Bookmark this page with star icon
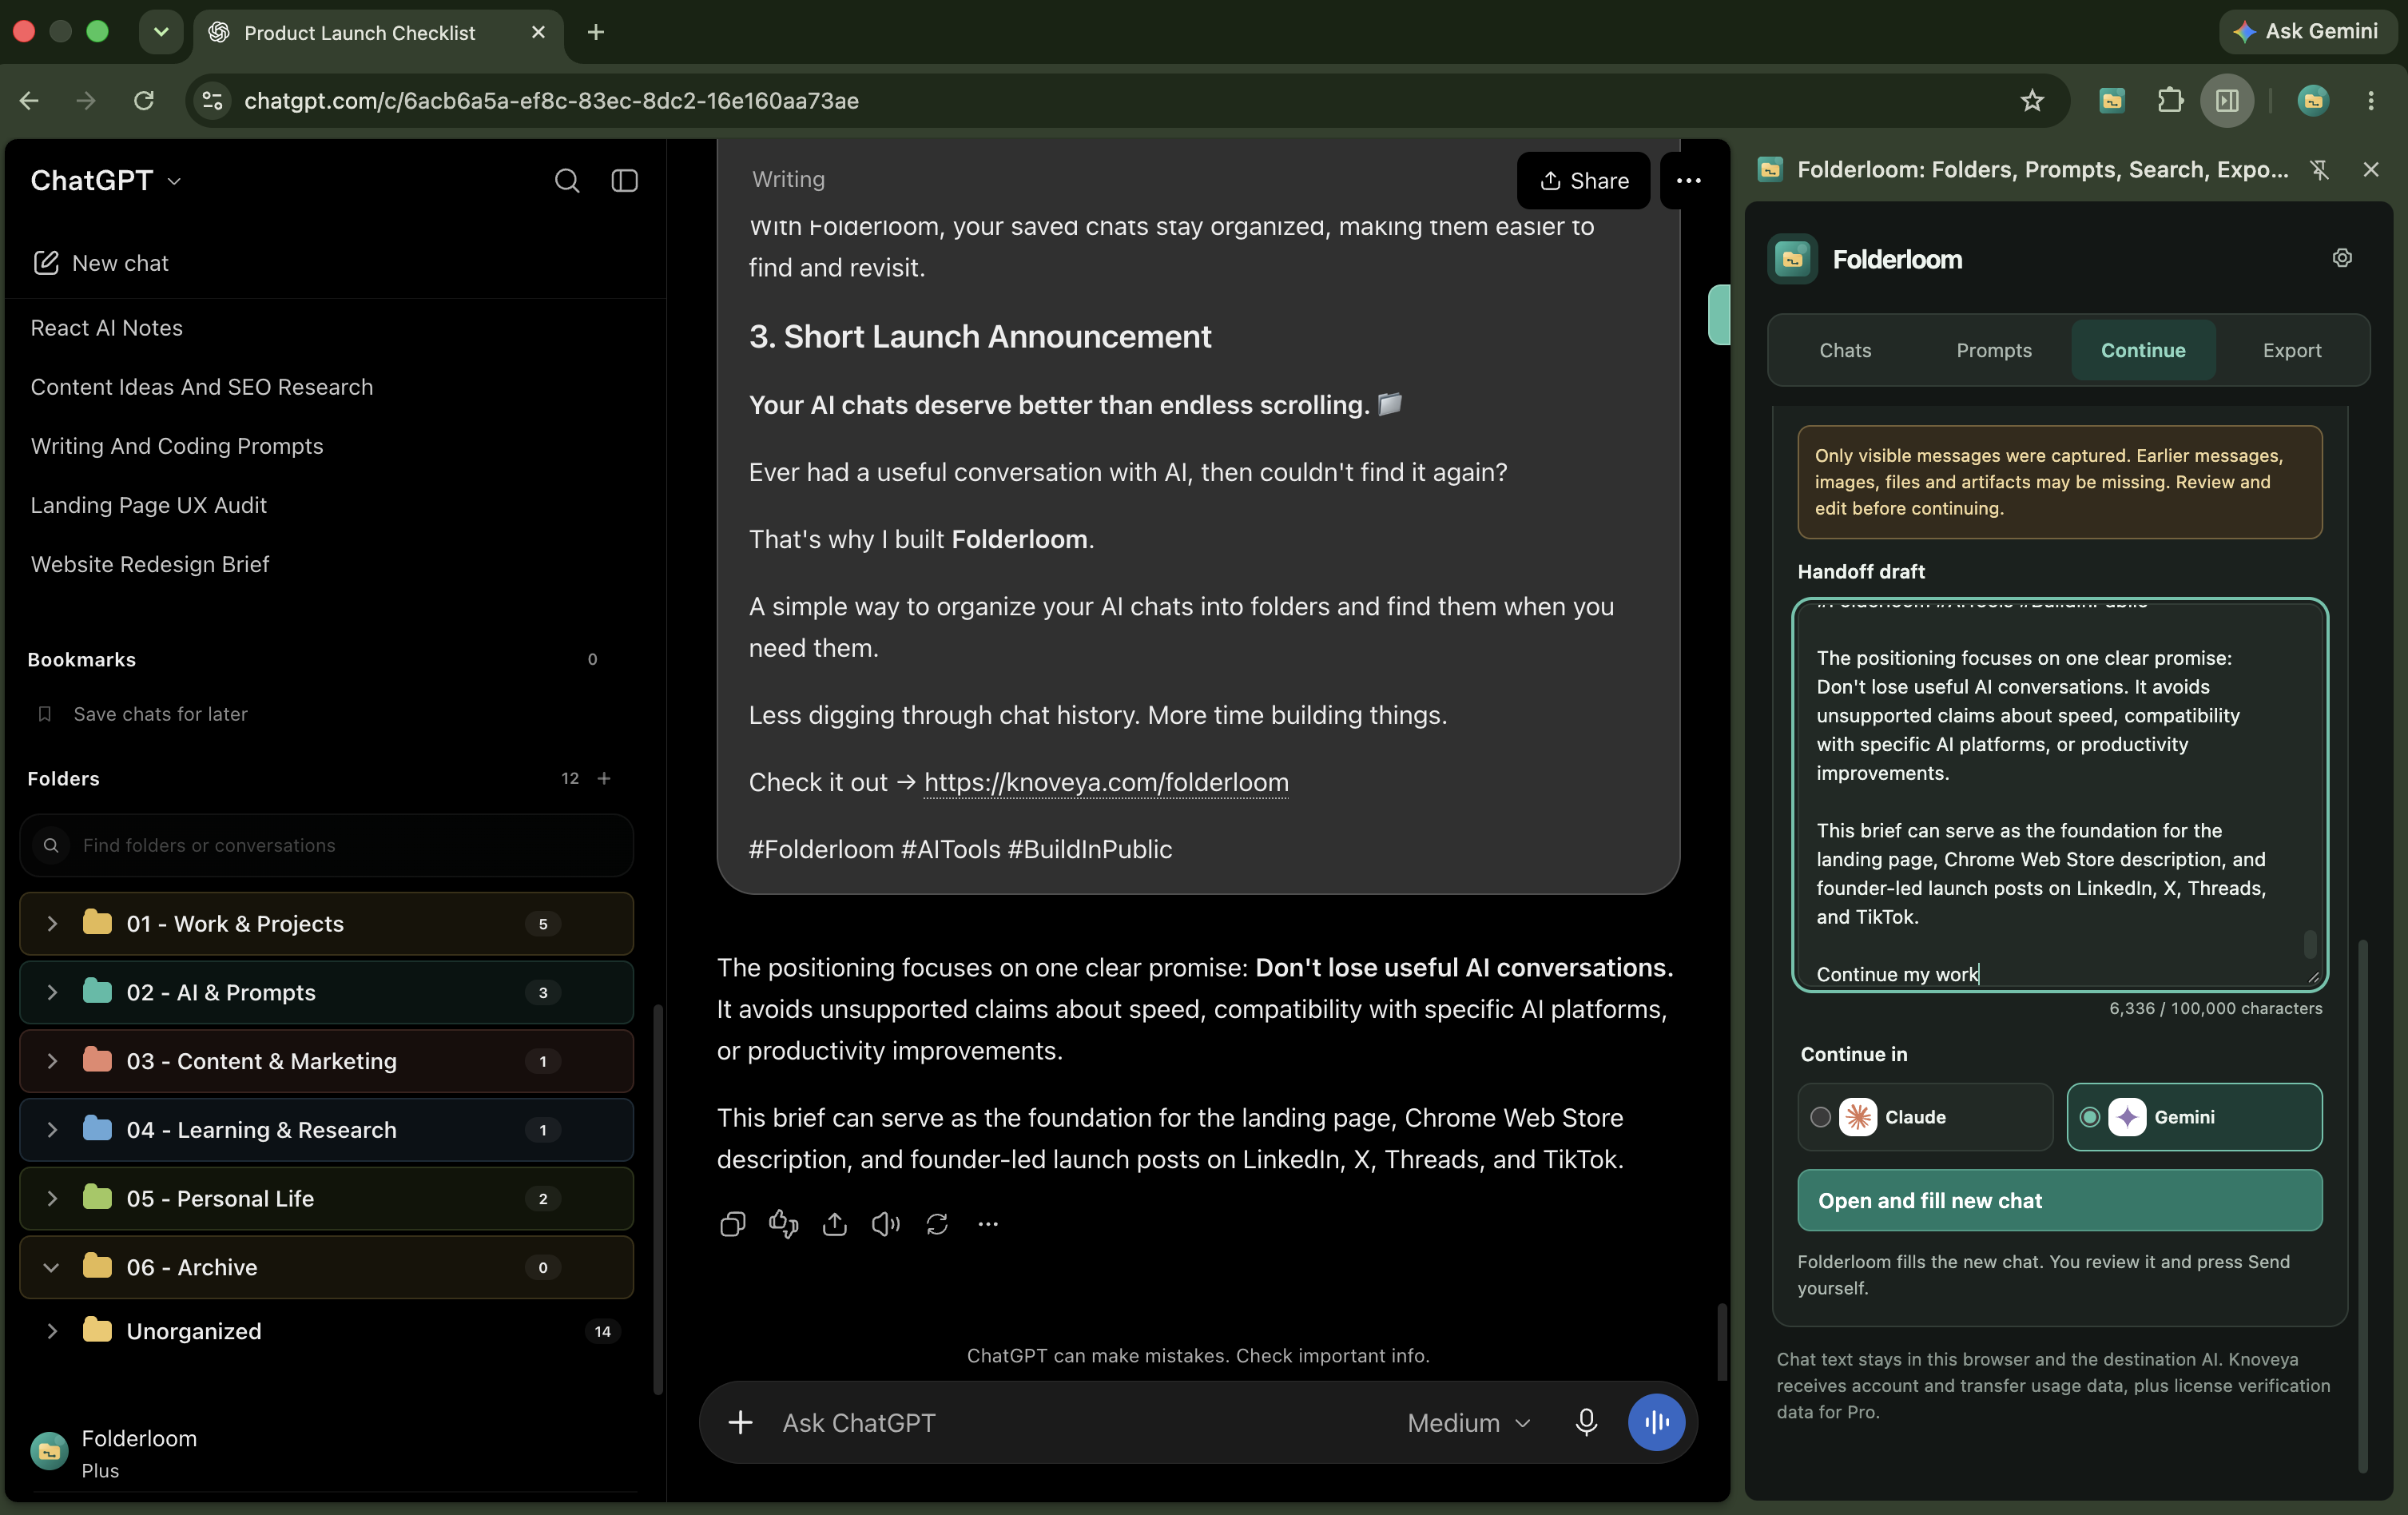The height and width of the screenshot is (1515, 2408). point(2031,100)
